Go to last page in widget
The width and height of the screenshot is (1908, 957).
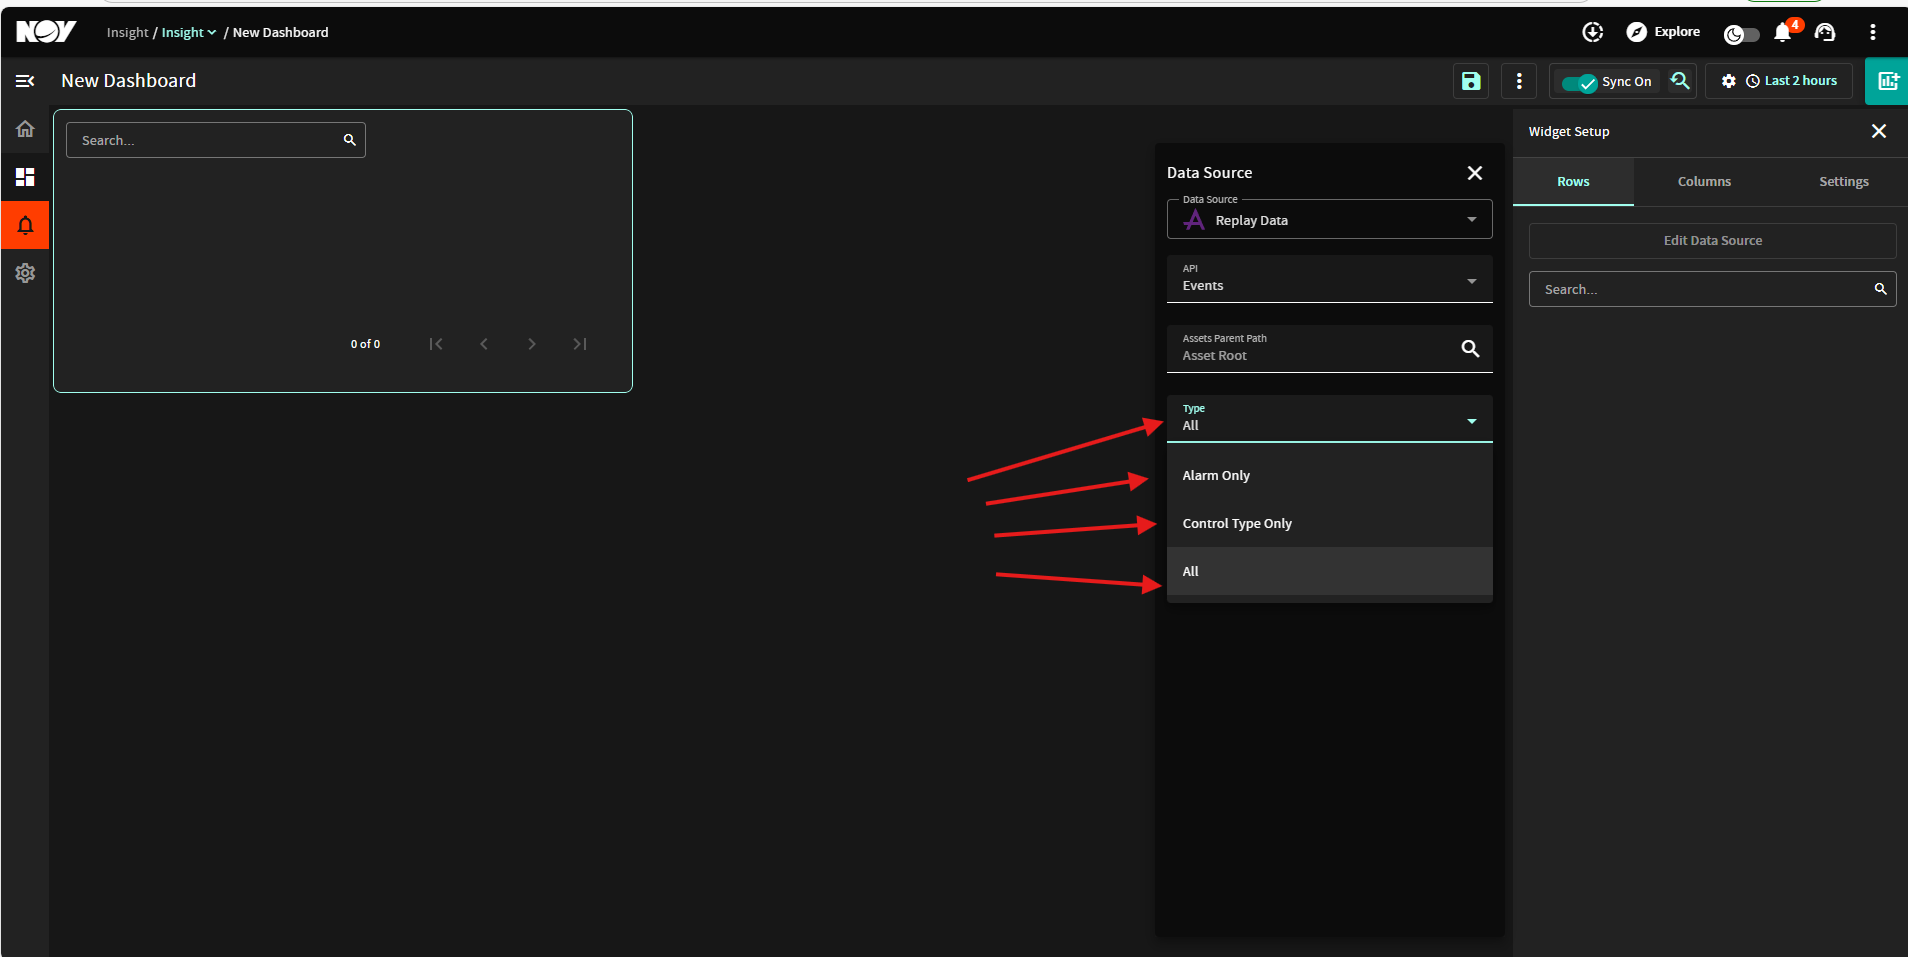(580, 344)
